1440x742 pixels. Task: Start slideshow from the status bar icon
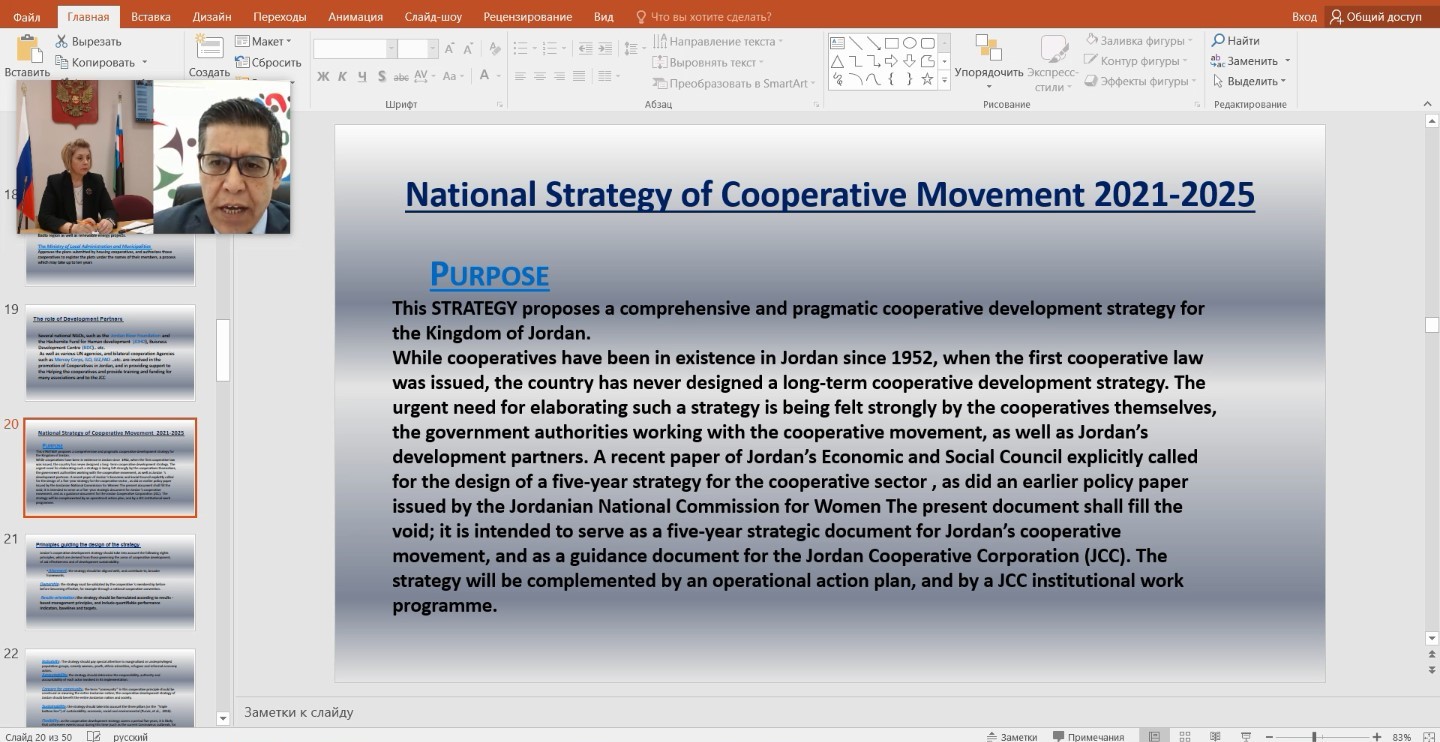coord(1246,736)
